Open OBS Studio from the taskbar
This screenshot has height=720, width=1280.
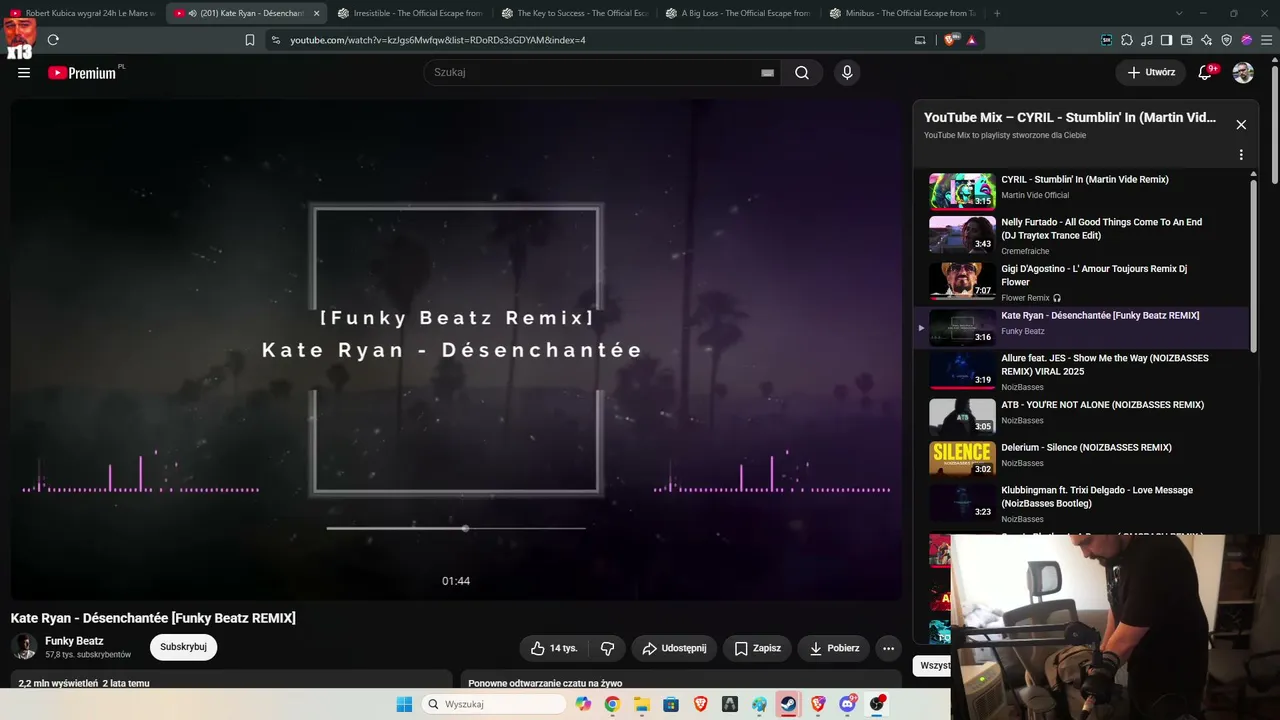point(877,704)
